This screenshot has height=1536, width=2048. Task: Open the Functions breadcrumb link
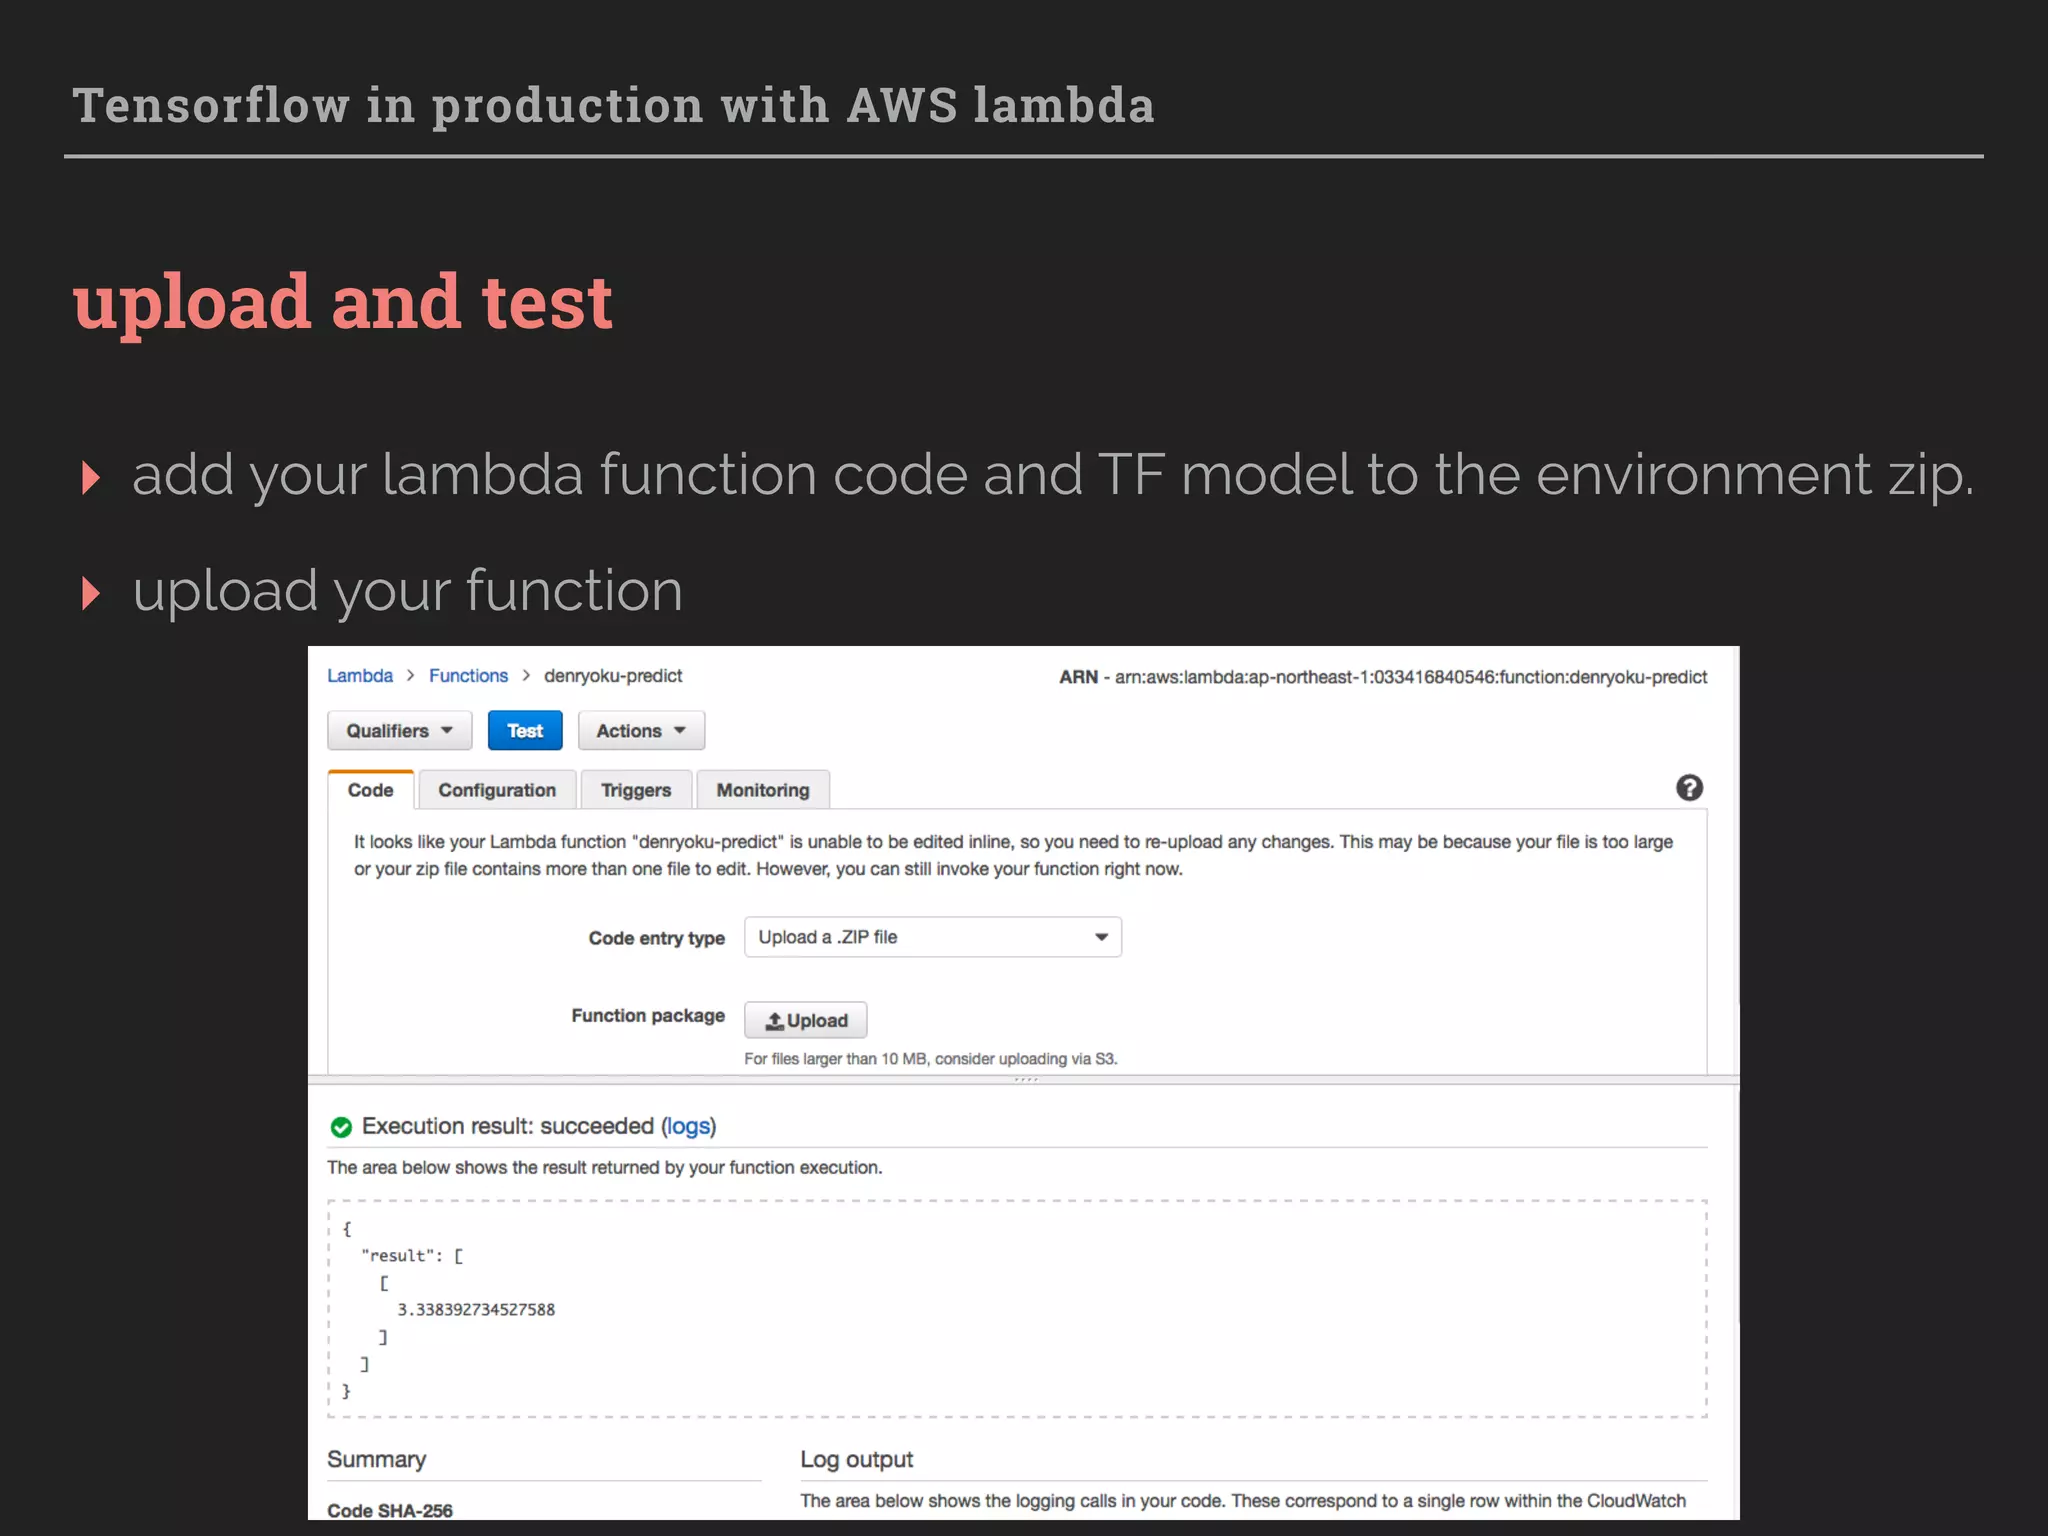(469, 676)
